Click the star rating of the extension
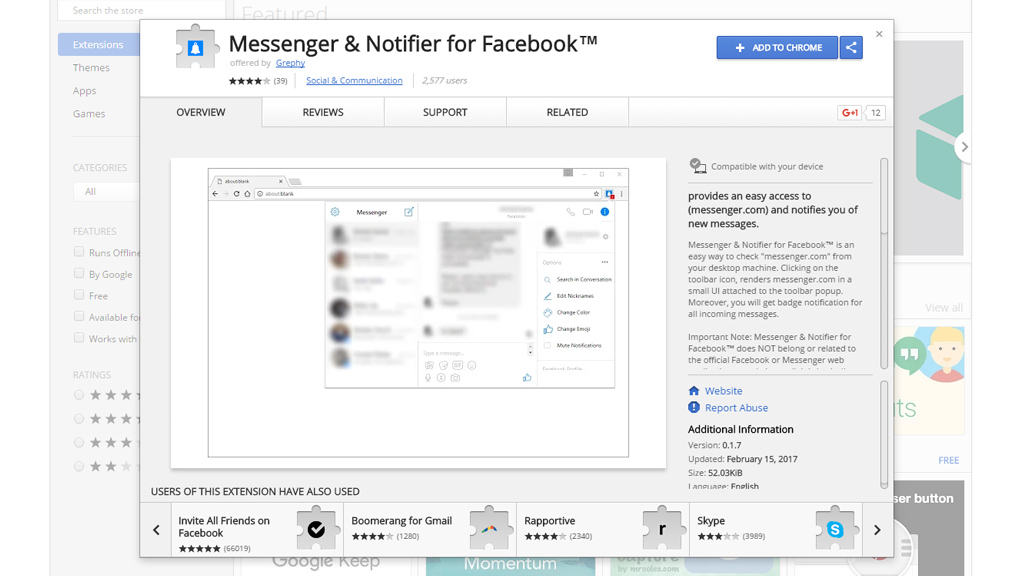1024x576 pixels. point(249,81)
